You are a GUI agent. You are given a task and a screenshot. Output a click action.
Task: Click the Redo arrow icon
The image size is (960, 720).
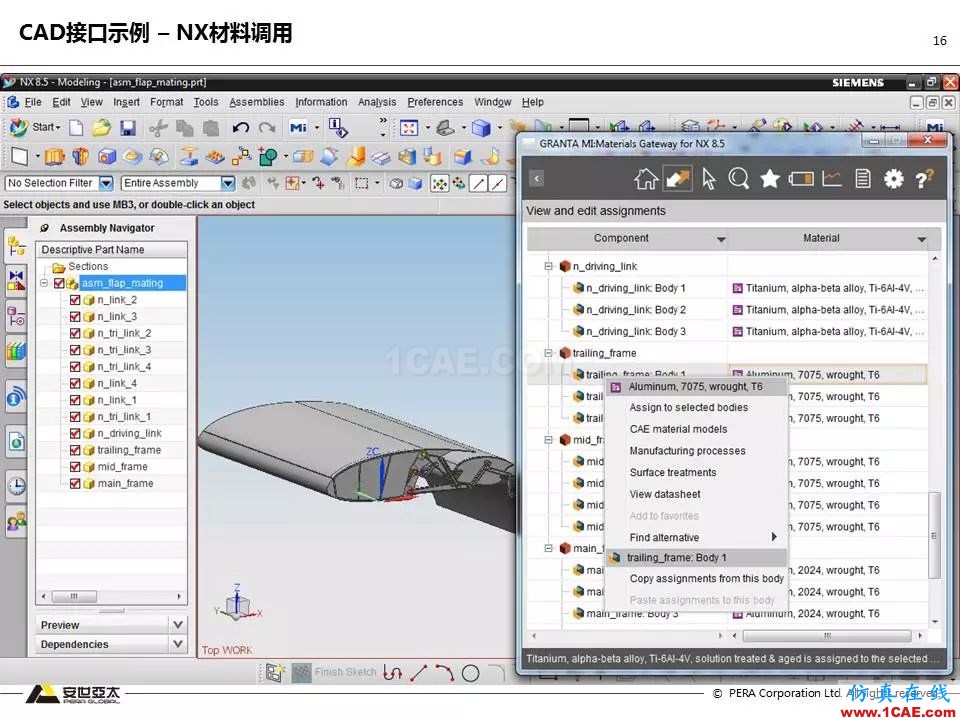pyautogui.click(x=267, y=128)
